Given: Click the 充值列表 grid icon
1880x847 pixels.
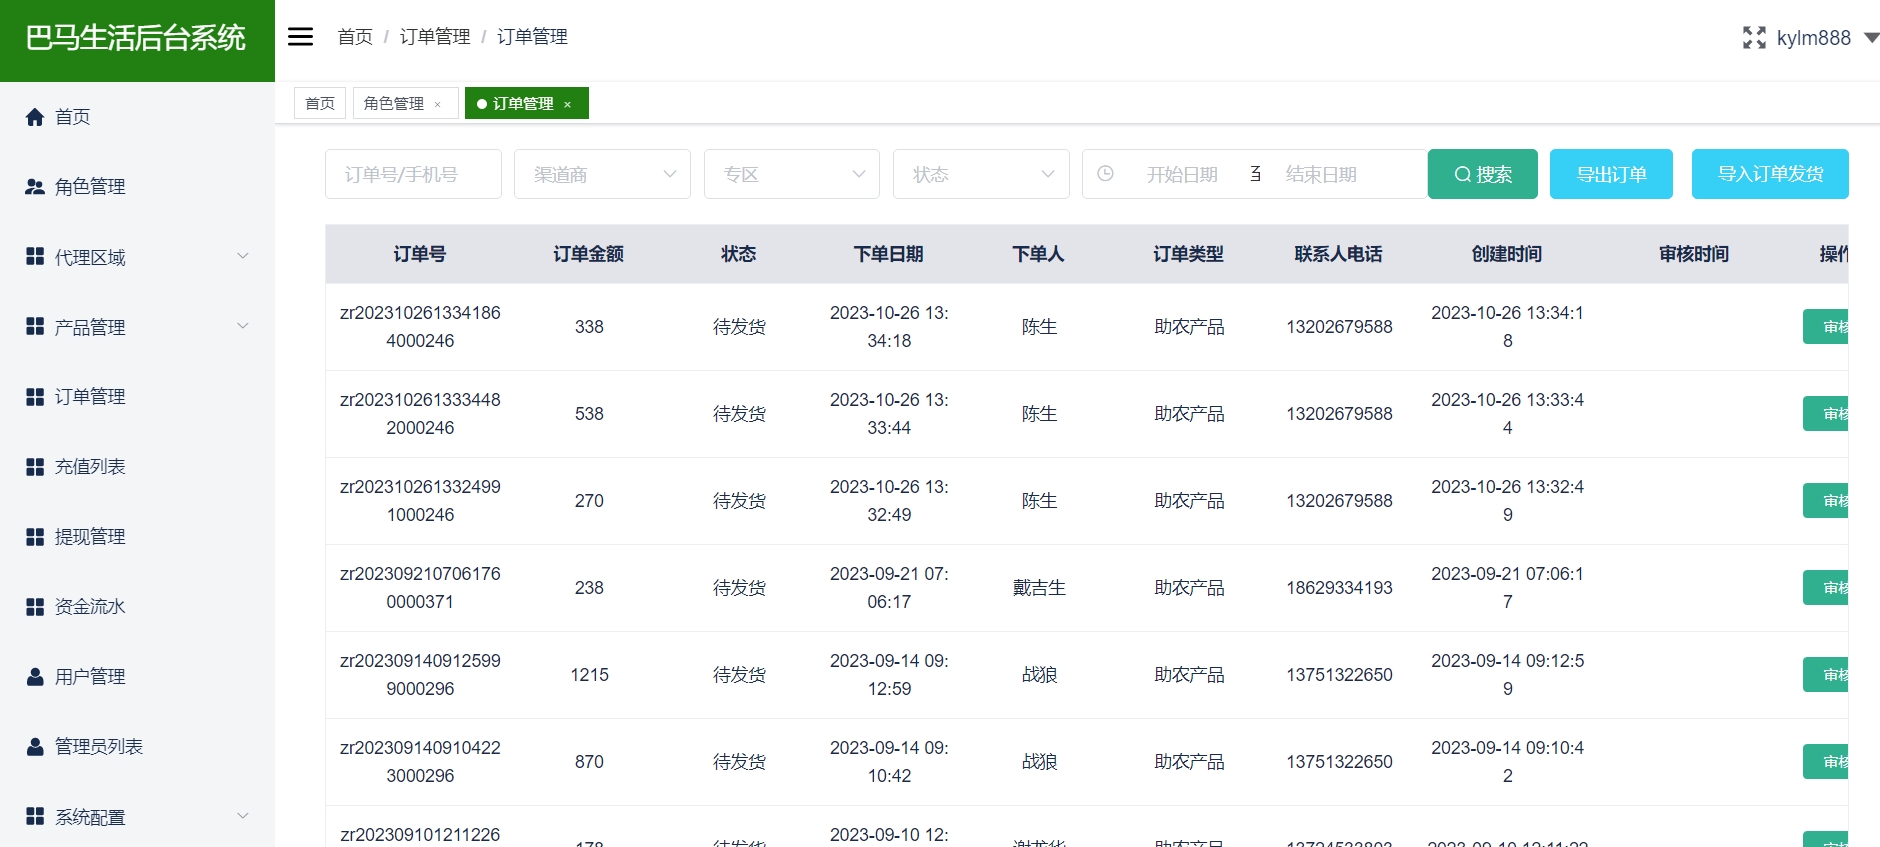Looking at the screenshot, I should point(35,467).
